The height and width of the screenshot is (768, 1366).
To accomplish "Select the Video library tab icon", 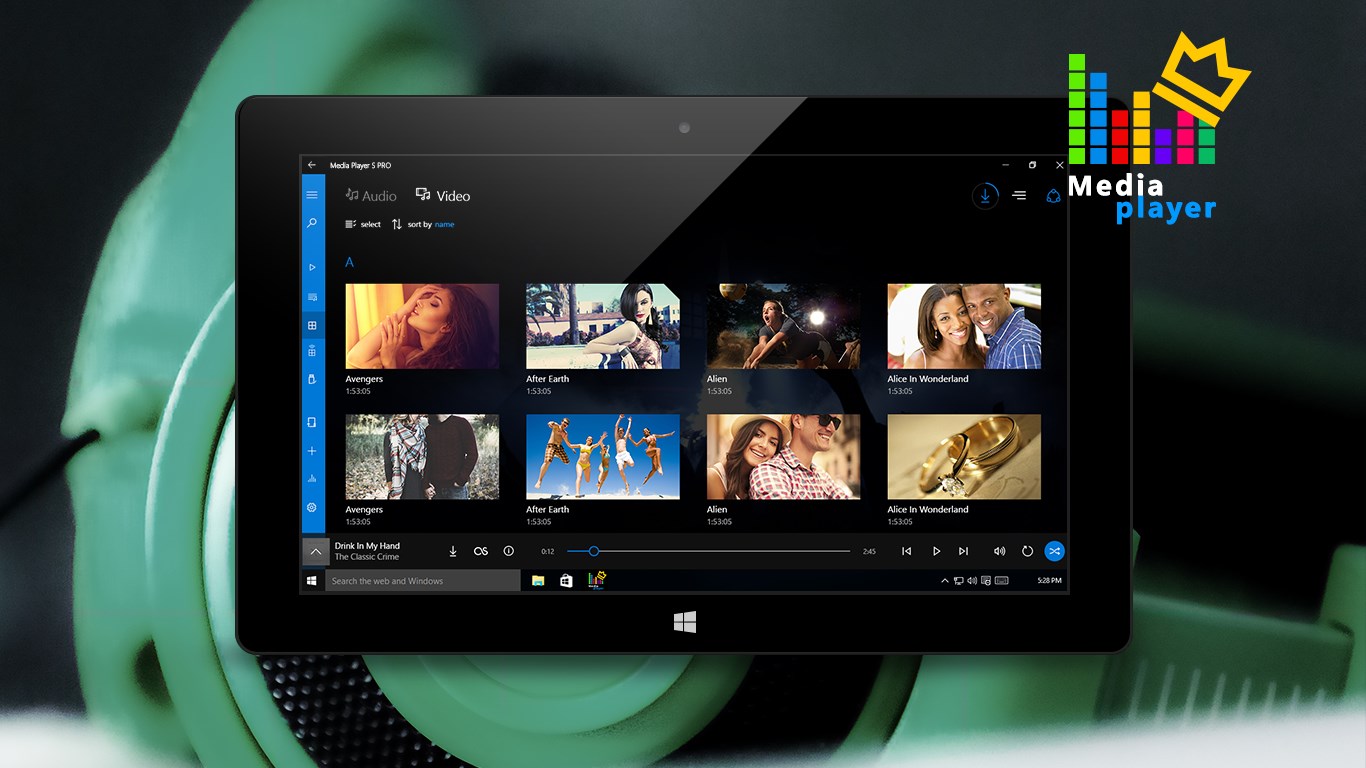I will (x=424, y=195).
